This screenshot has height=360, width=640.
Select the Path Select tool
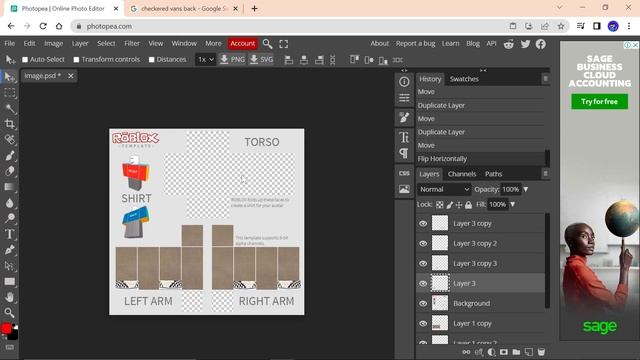[10, 266]
